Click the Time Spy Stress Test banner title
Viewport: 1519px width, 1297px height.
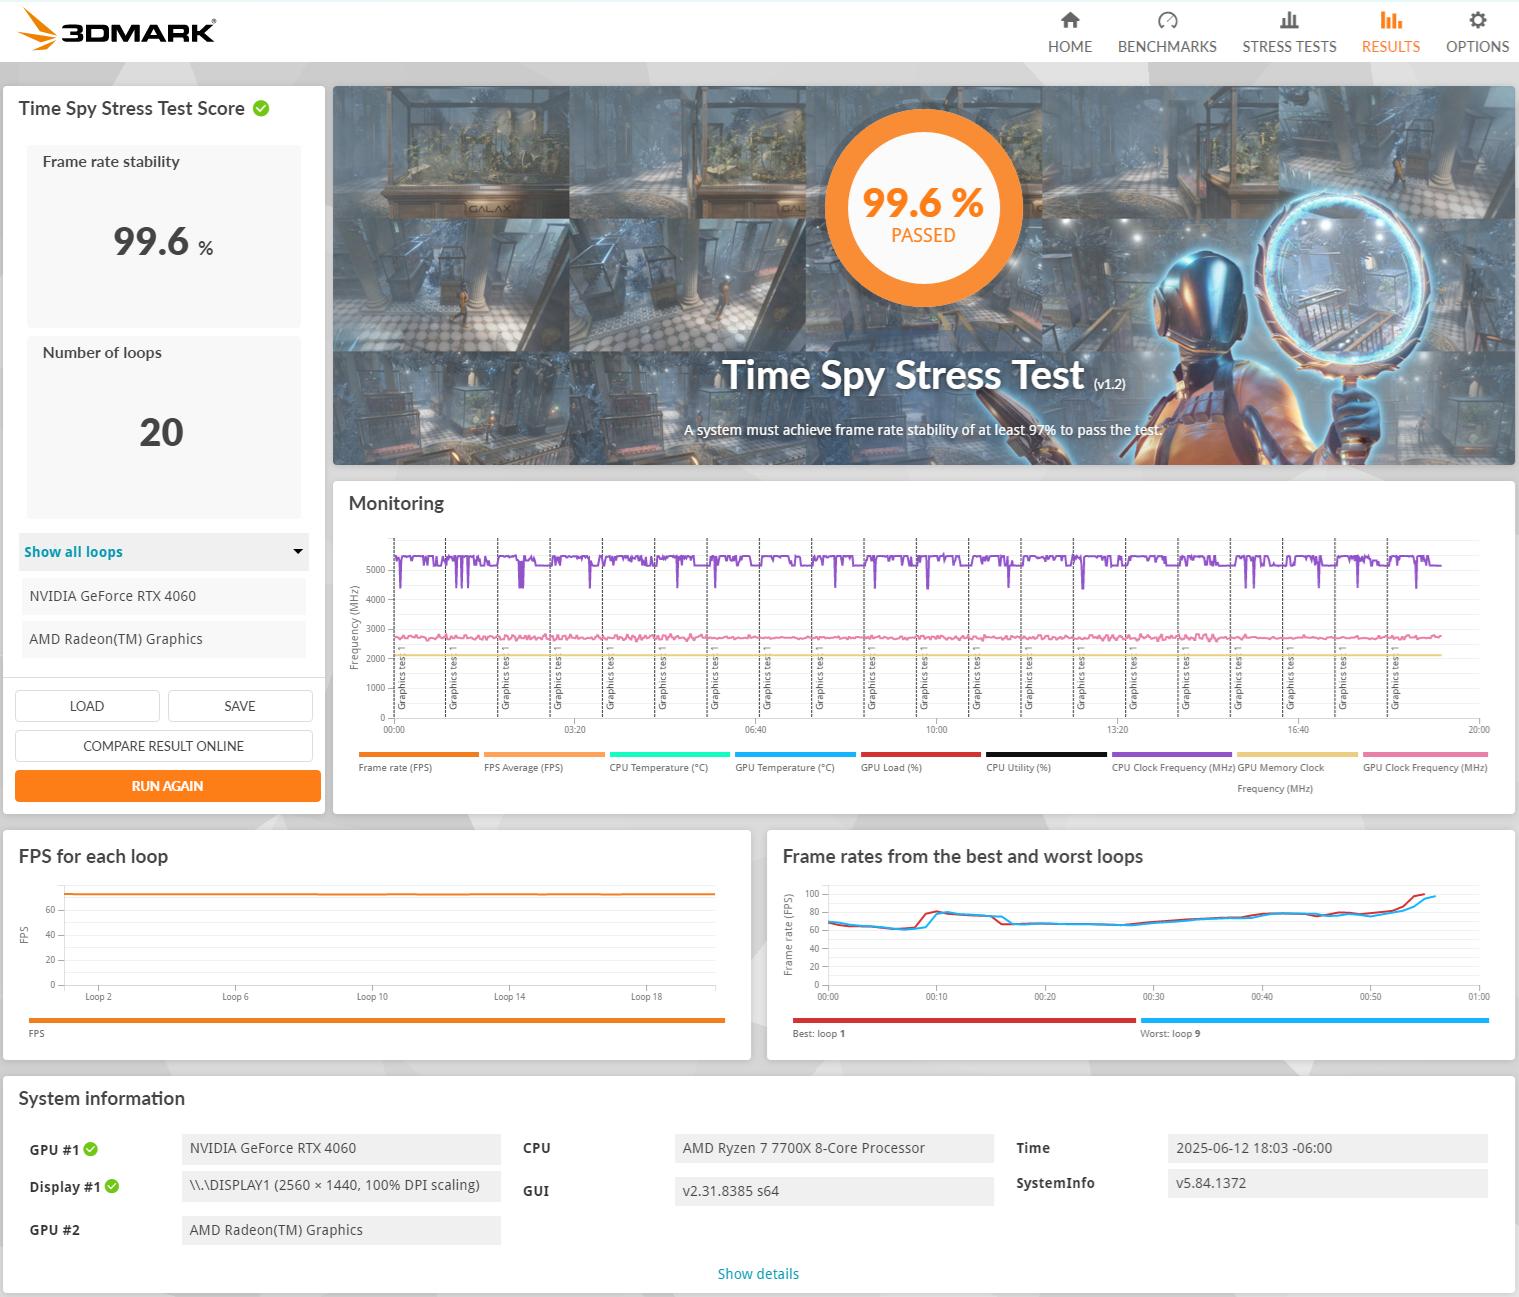[x=903, y=375]
